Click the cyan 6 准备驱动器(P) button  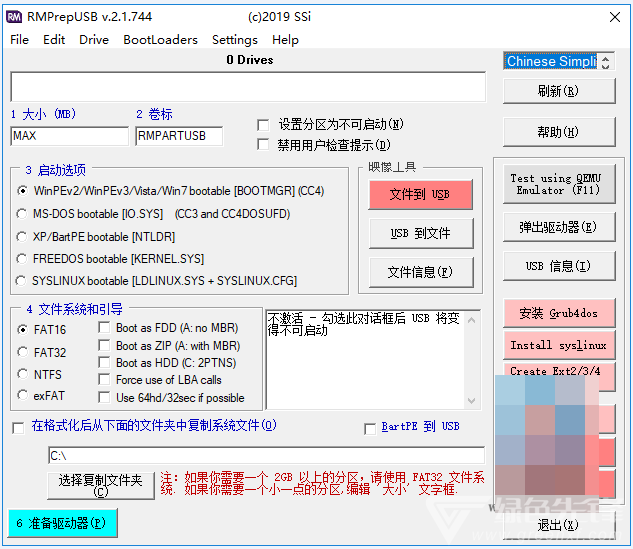pyautogui.click(x=63, y=523)
